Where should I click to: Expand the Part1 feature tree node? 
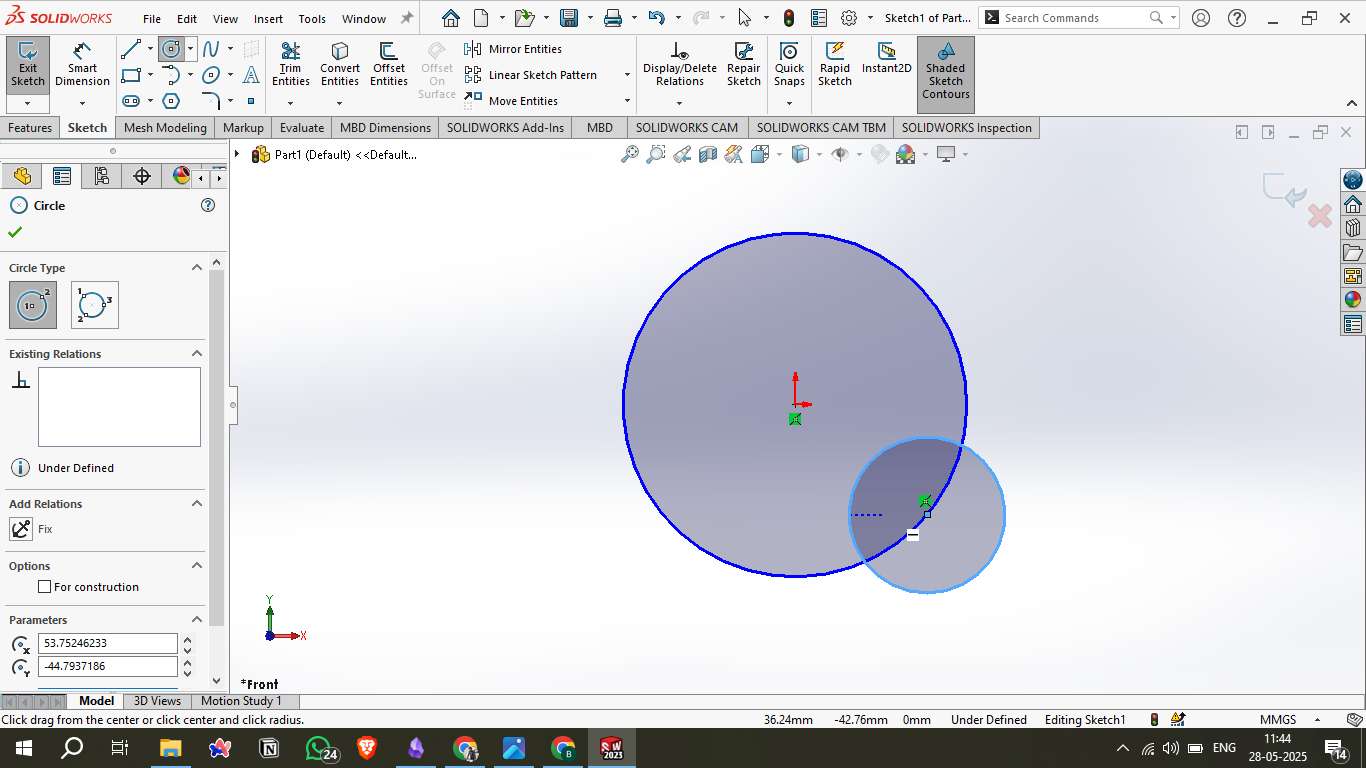coord(237,154)
